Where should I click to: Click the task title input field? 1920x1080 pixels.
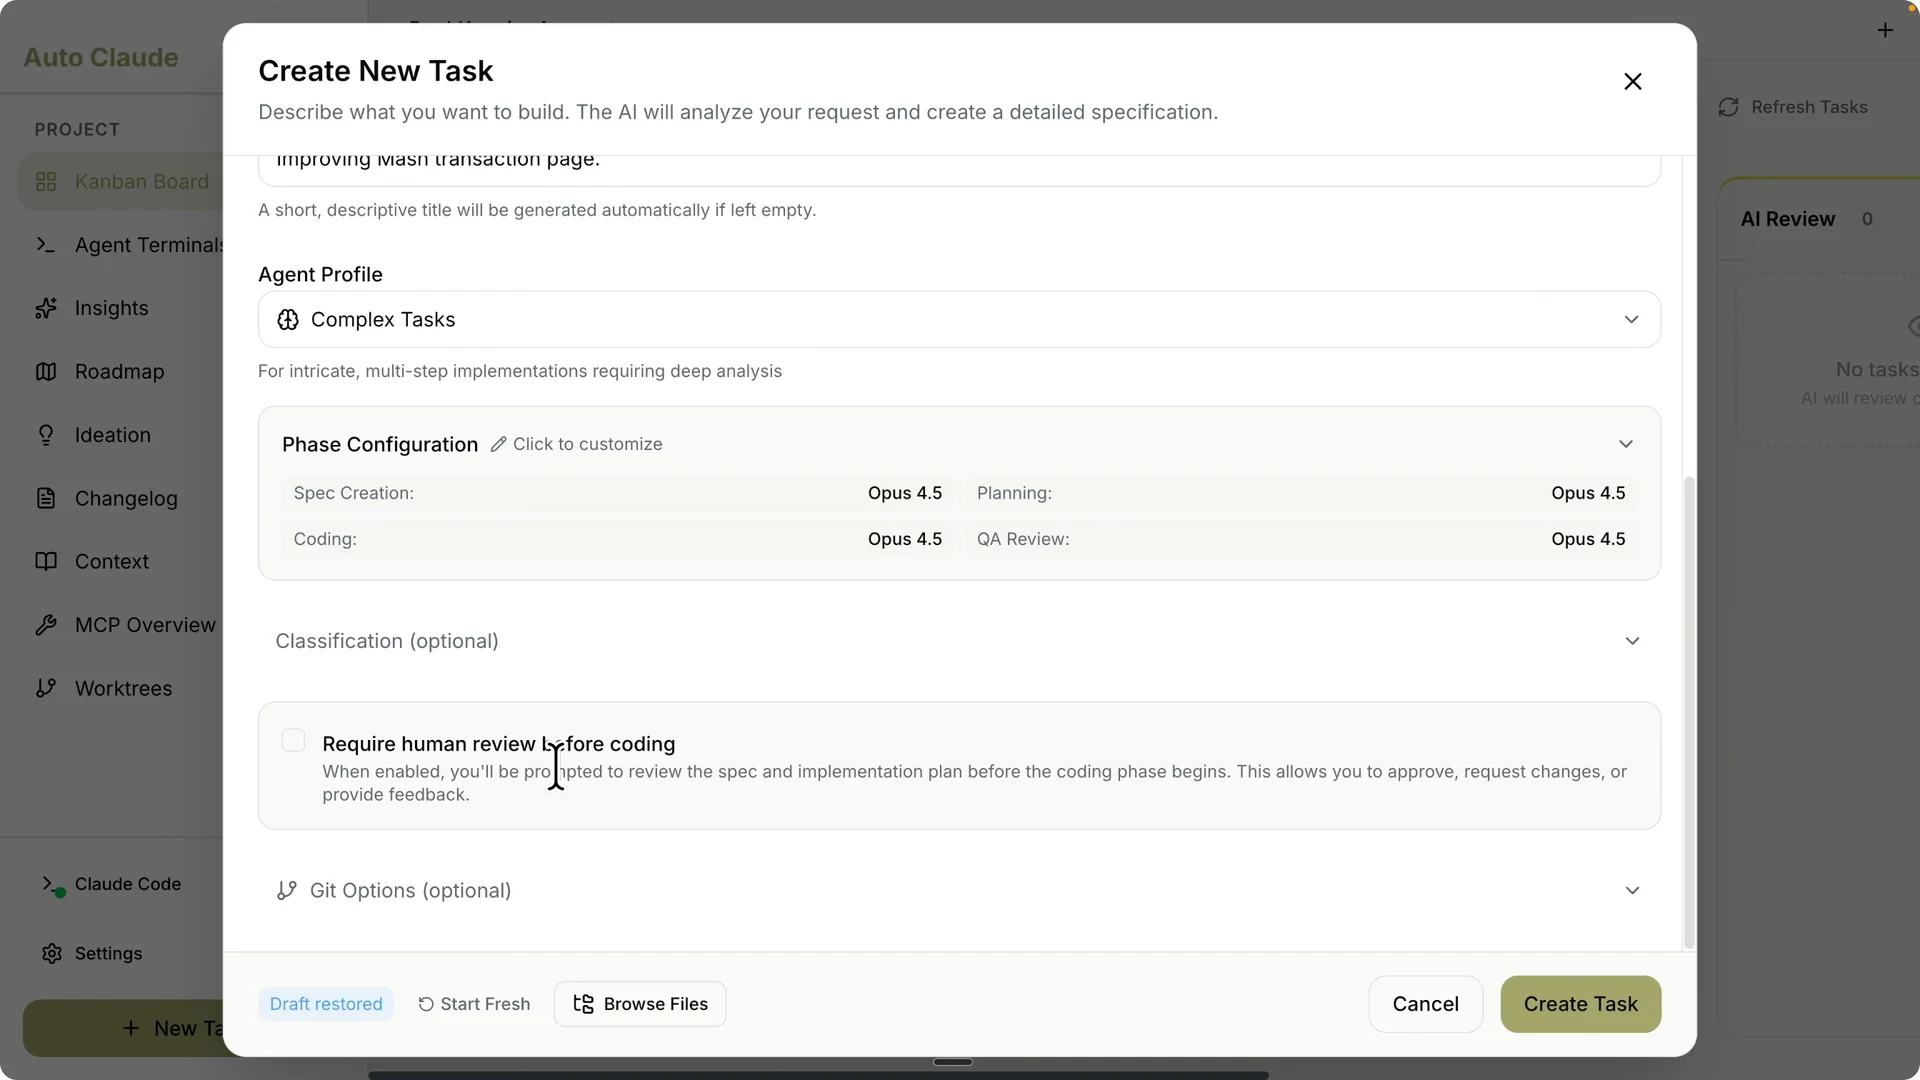pos(959,168)
